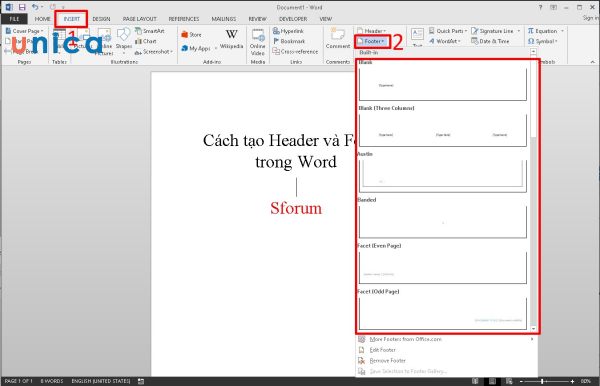Click the Undo arrow in title bar
Image resolution: width=600 pixels, height=386 pixels.
click(x=35, y=7)
